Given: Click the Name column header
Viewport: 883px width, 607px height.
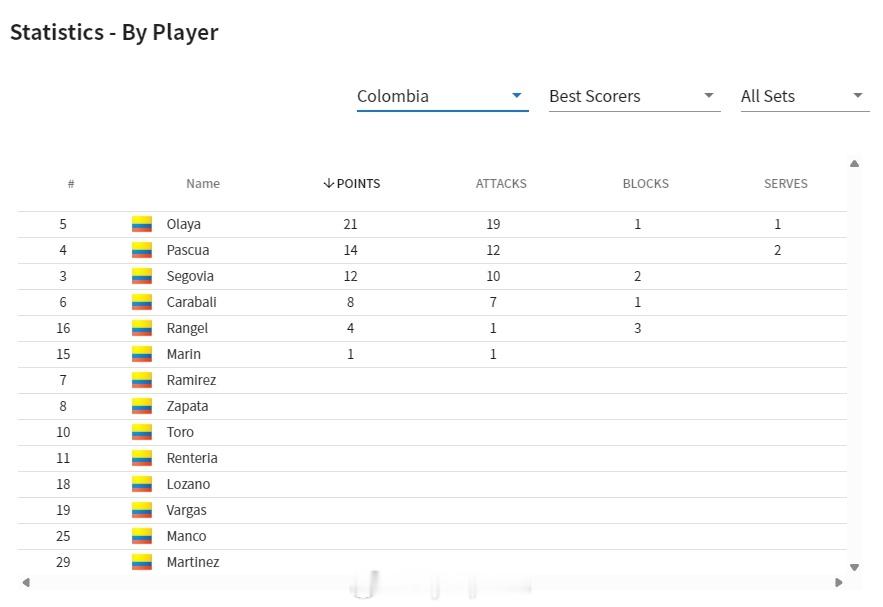Looking at the screenshot, I should [x=203, y=184].
